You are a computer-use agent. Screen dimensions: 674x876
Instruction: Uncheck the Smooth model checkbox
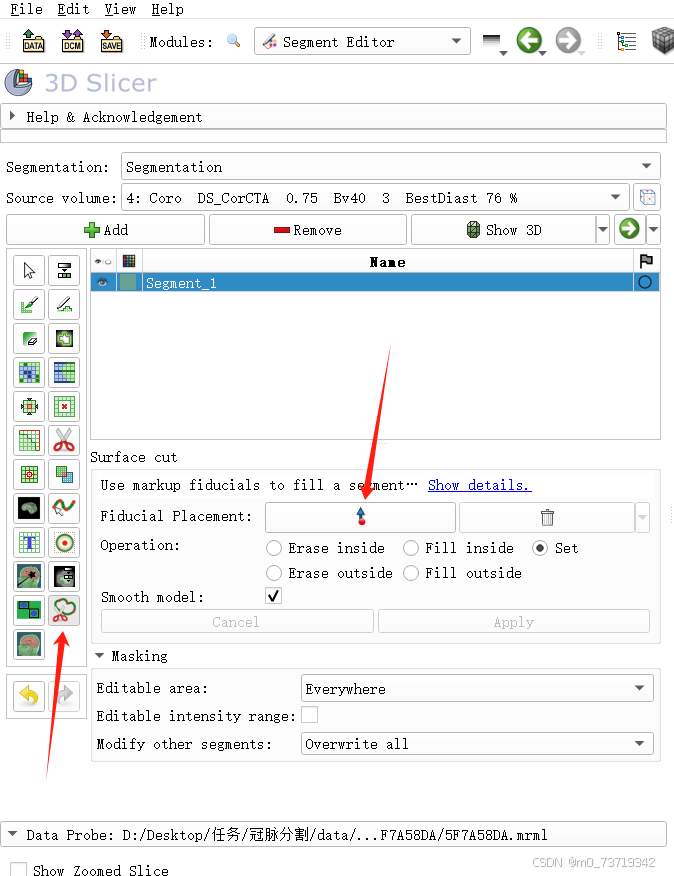click(x=273, y=596)
